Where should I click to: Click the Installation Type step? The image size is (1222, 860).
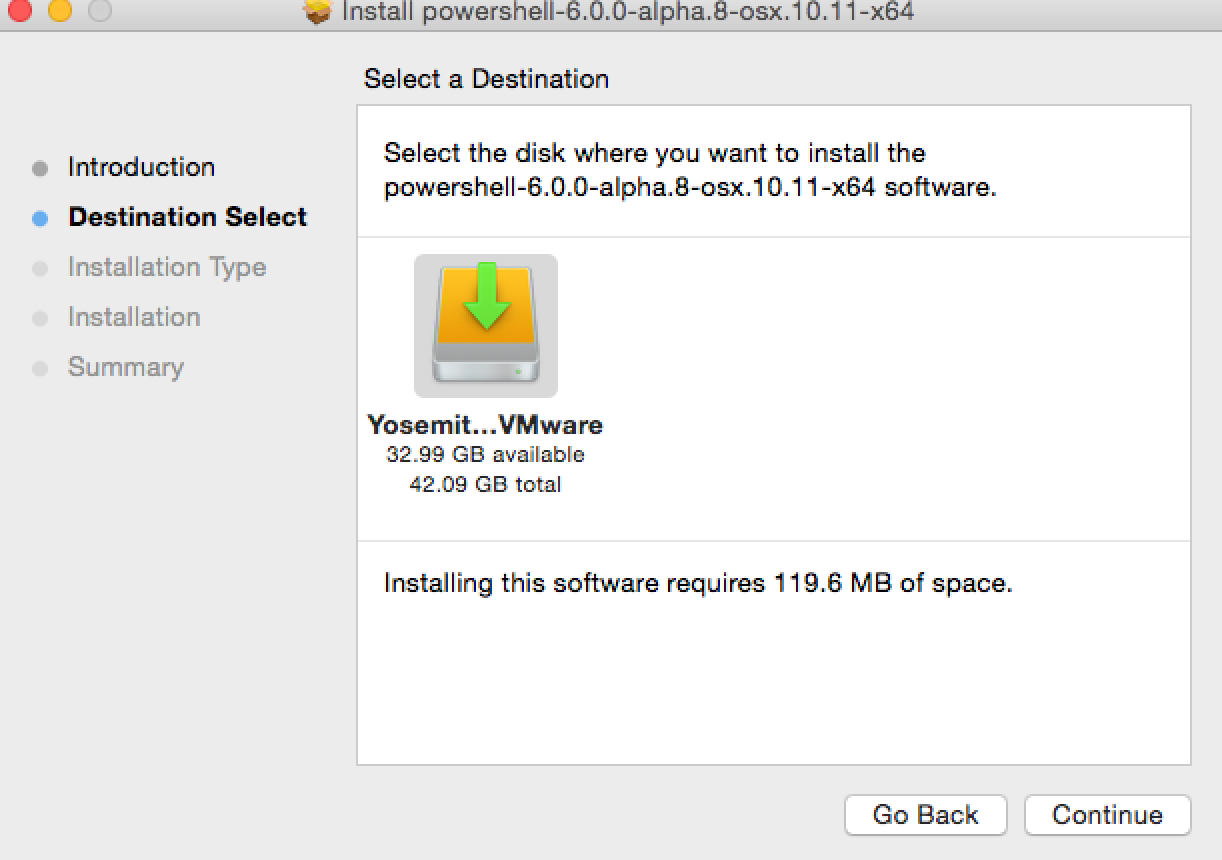(x=167, y=267)
